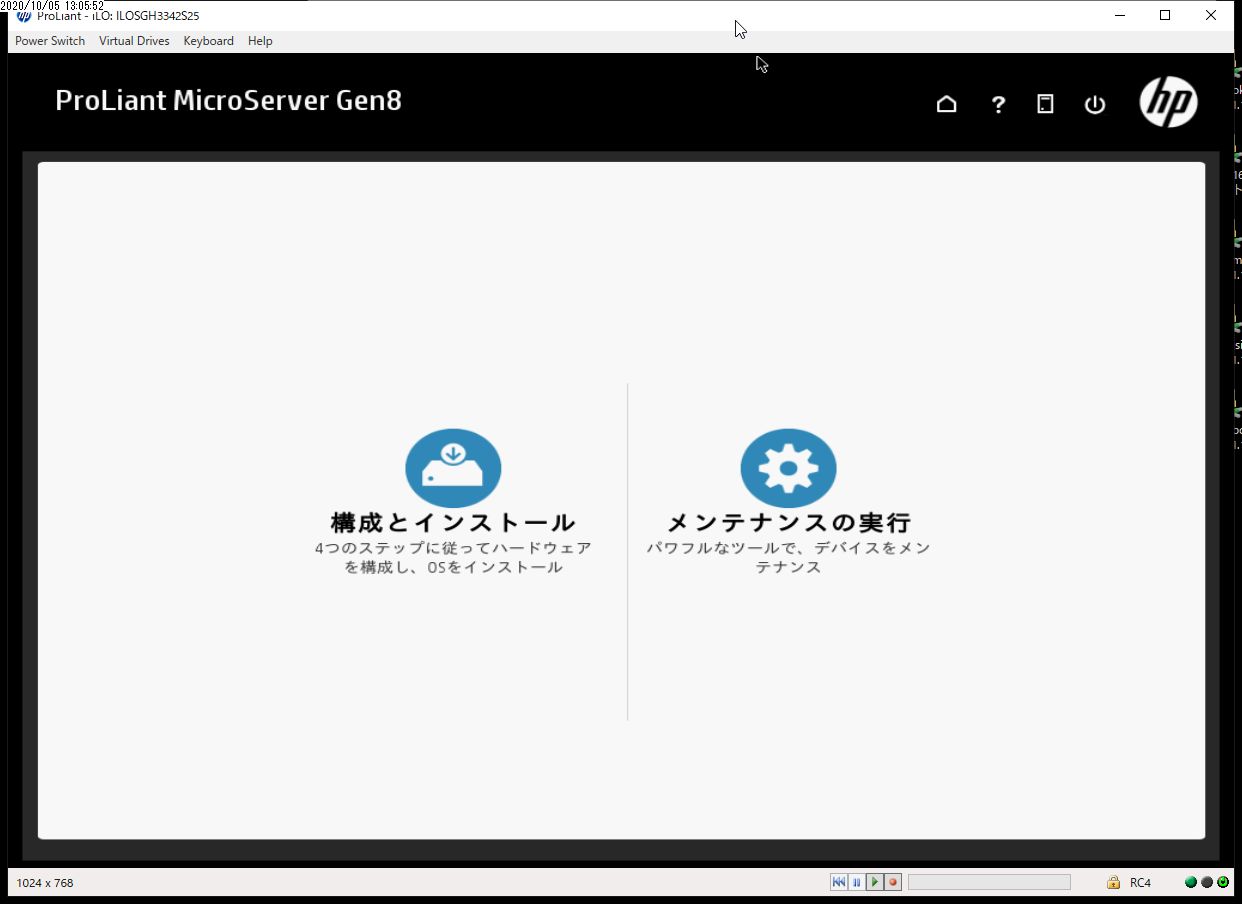This screenshot has height=904, width=1242.
Task: Click the pause playback button
Action: [x=857, y=882]
